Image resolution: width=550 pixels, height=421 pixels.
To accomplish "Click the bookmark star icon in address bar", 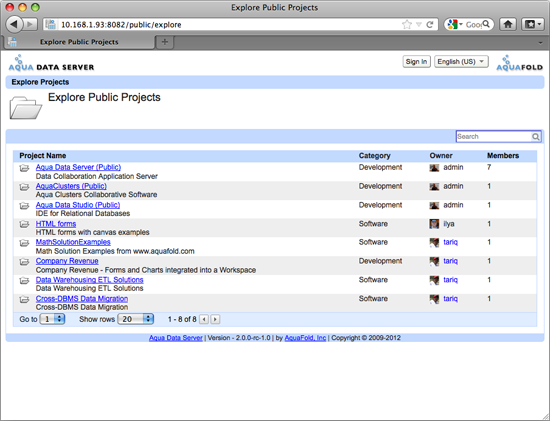I will 407,25.
